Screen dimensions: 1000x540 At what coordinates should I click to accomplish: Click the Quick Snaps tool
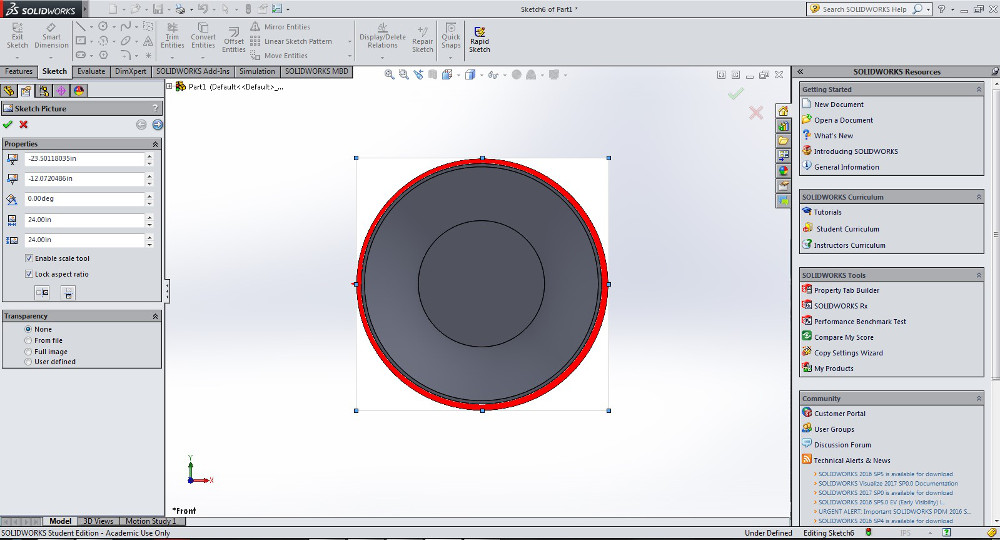point(451,36)
